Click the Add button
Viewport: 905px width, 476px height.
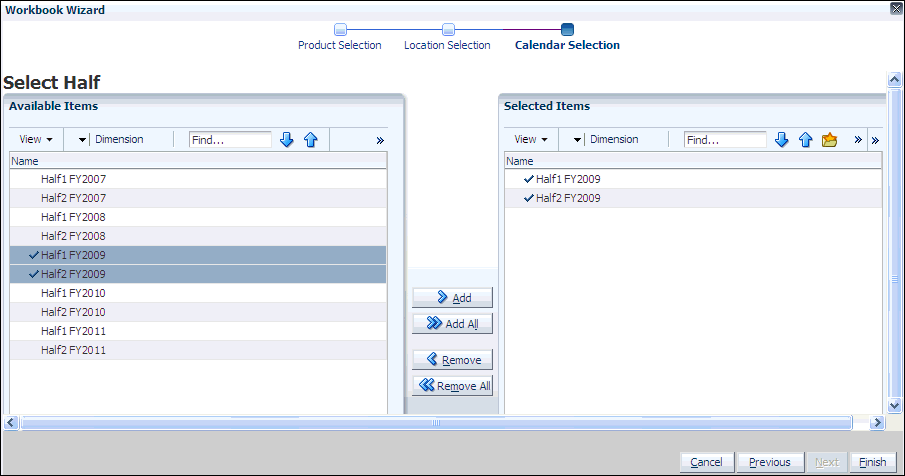452,298
